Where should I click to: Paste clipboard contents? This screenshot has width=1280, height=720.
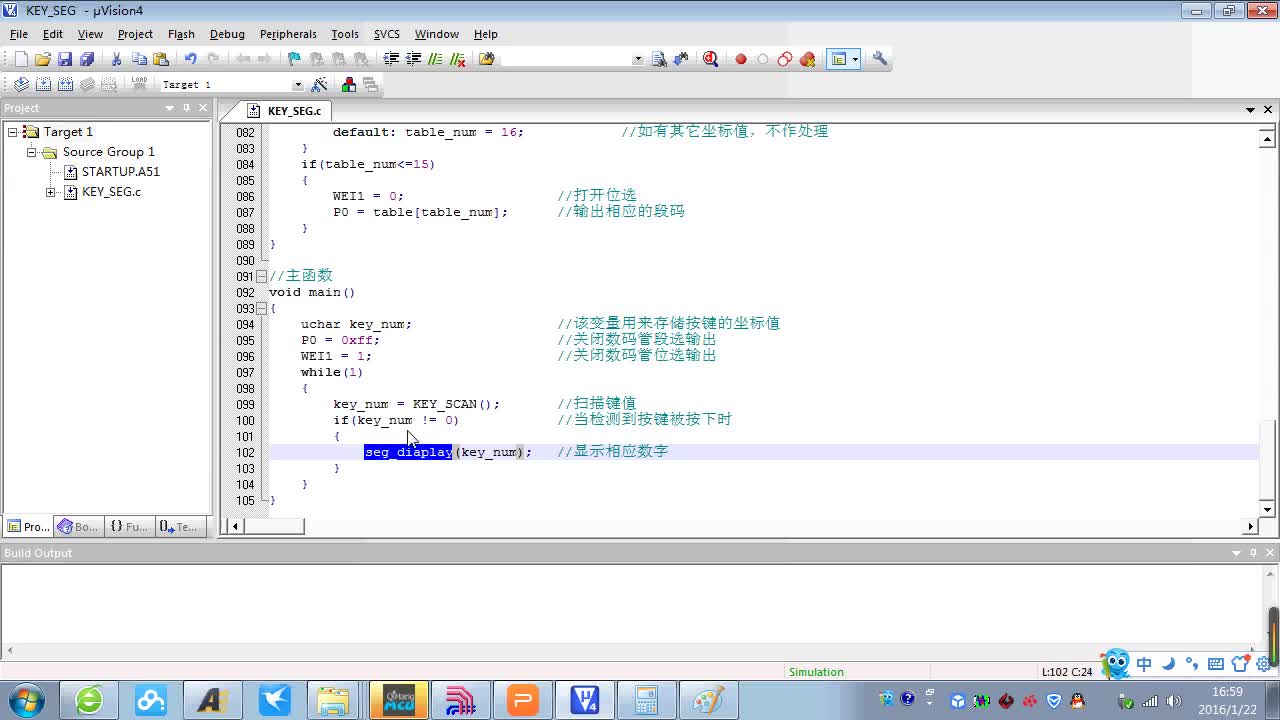click(161, 59)
